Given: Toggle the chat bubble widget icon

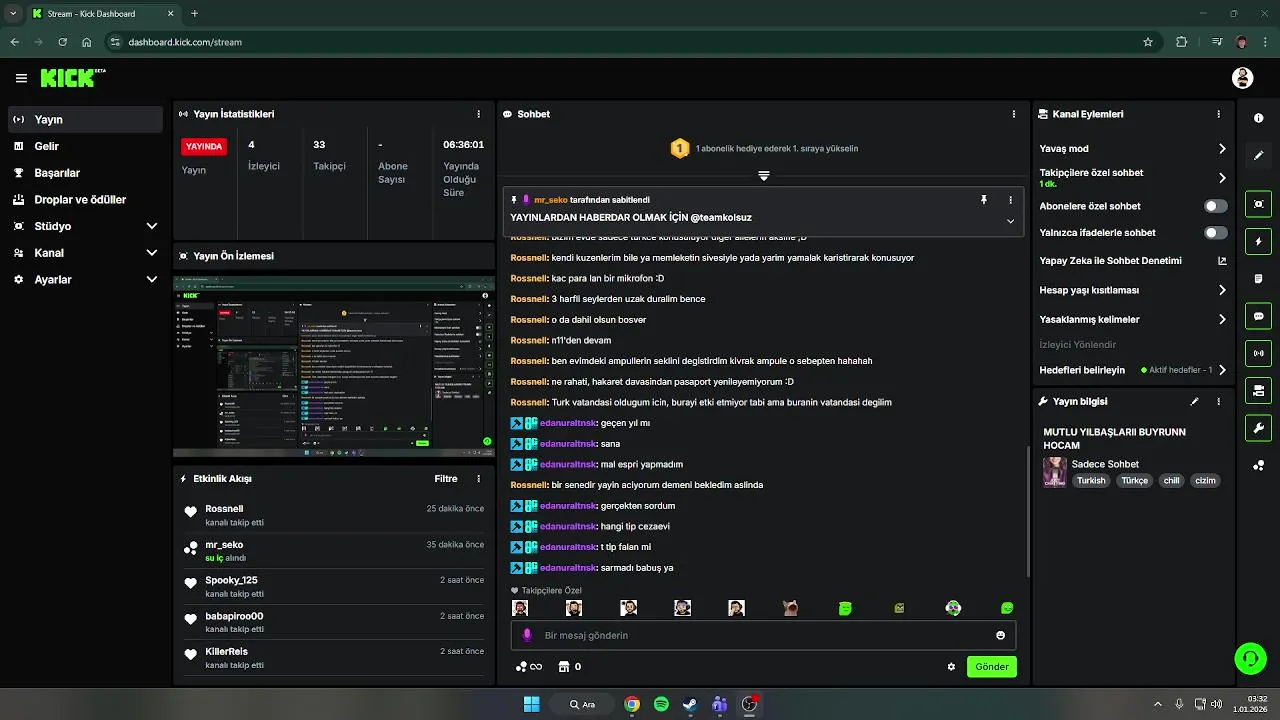Looking at the screenshot, I should 1258,316.
